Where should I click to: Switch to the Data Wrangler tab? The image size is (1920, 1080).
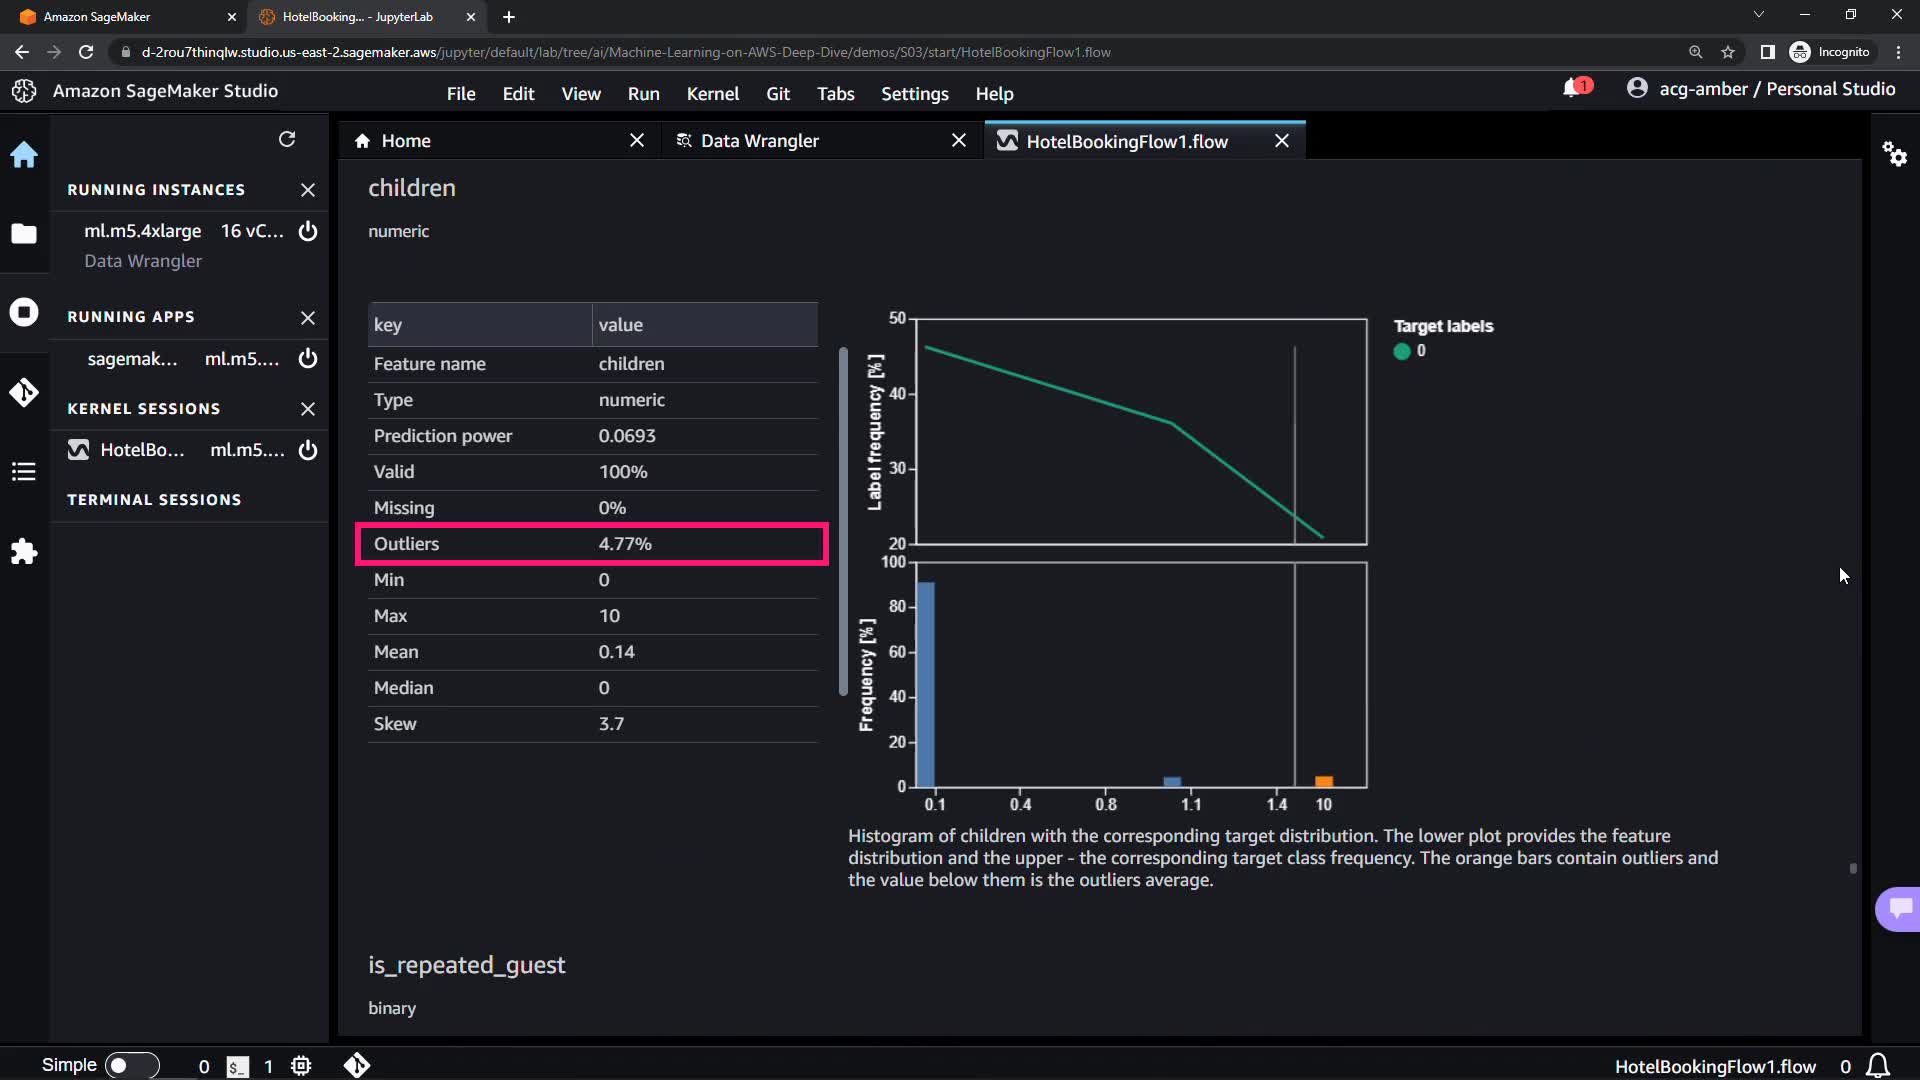pyautogui.click(x=759, y=141)
